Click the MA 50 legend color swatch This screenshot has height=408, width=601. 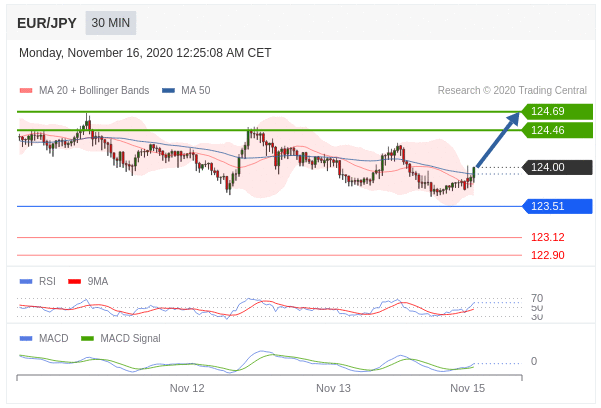[168, 90]
